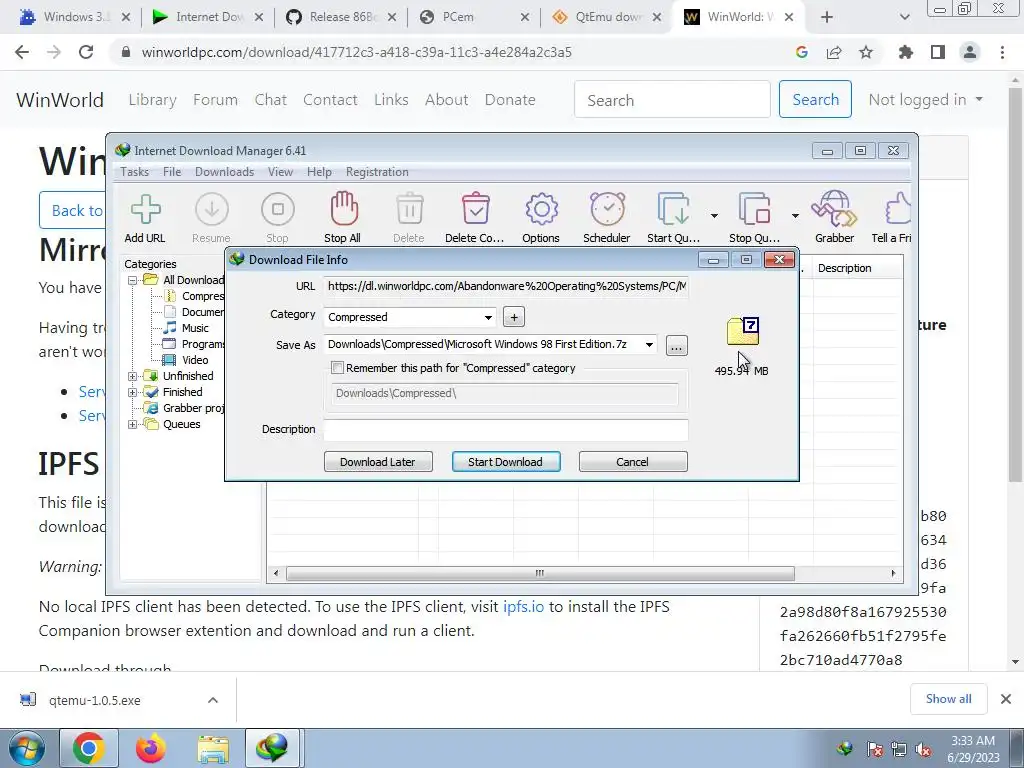The height and width of the screenshot is (768, 1024).
Task: Open the Help menu in IDM
Action: click(319, 172)
